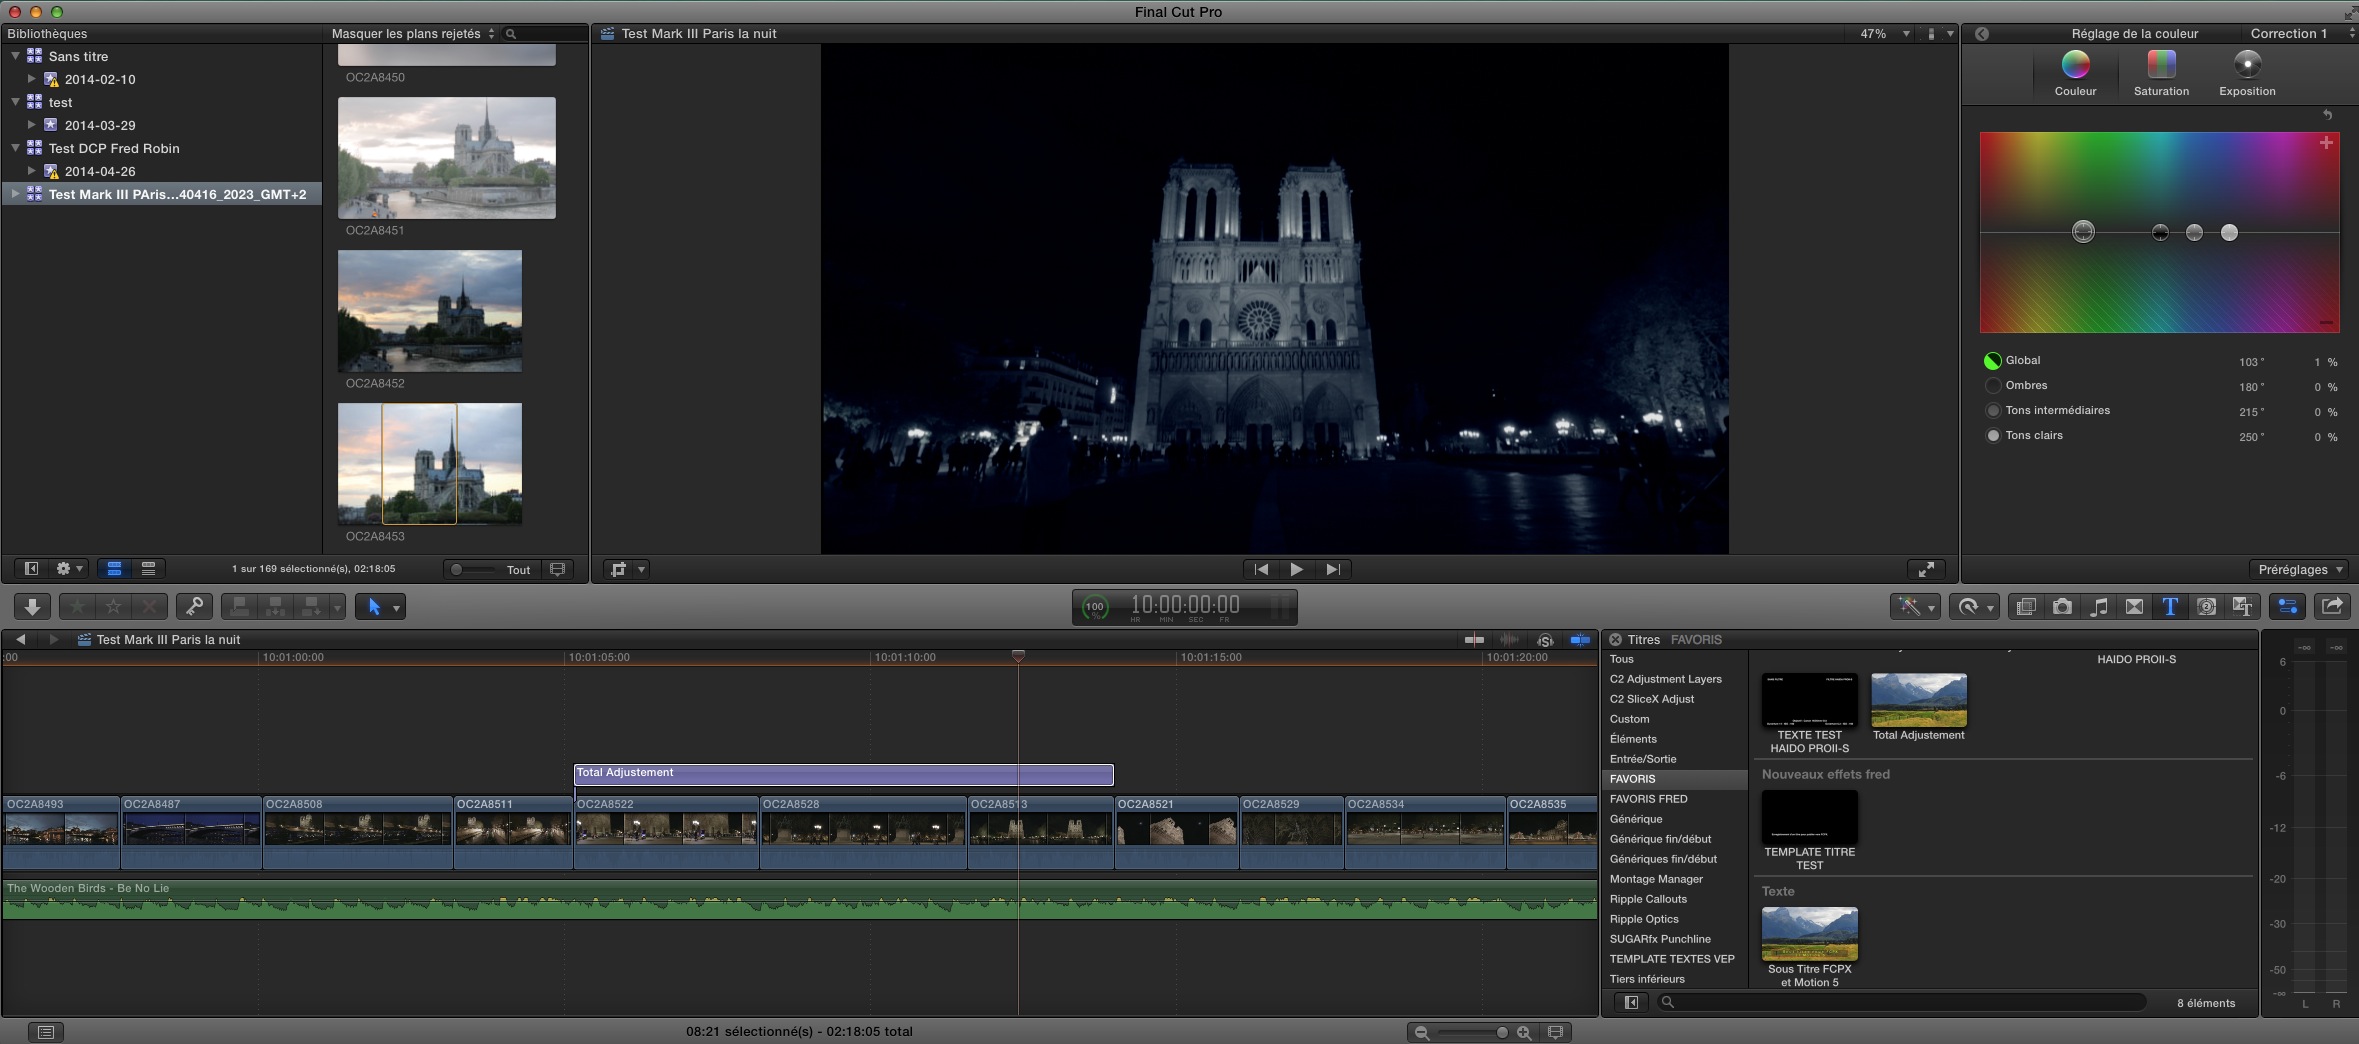Open the Music and Sound browser
Image resolution: width=2359 pixels, height=1044 pixels.
2098,607
